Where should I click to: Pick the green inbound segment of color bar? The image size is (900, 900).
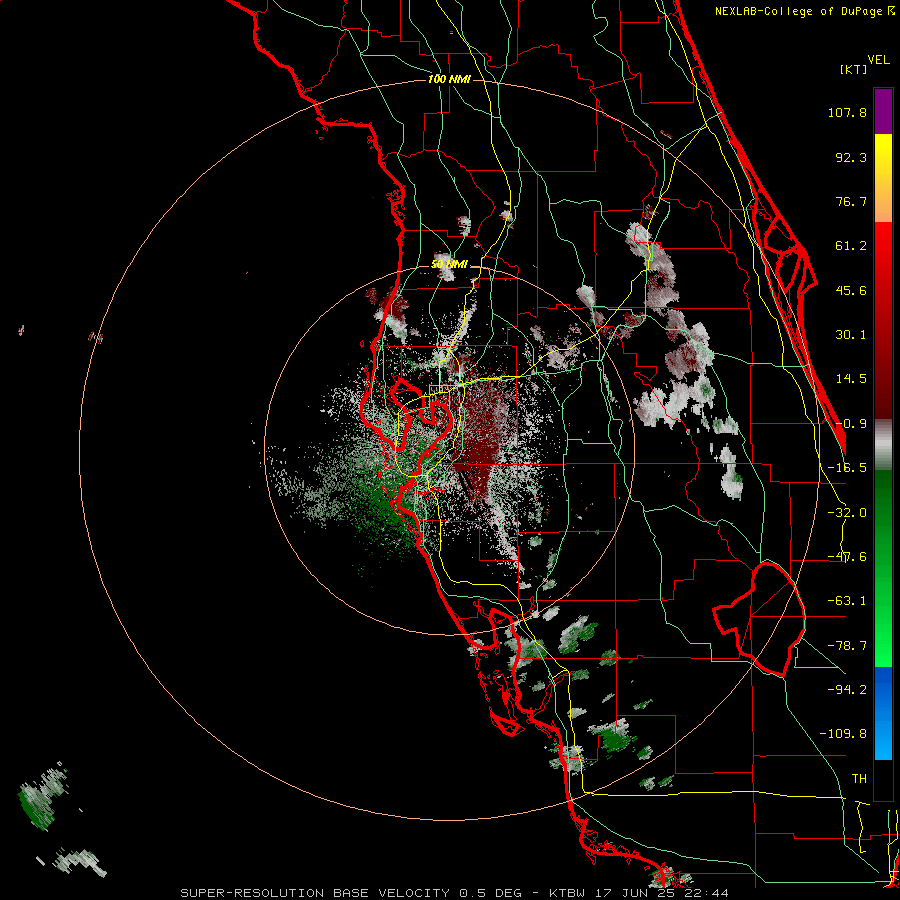[883, 568]
